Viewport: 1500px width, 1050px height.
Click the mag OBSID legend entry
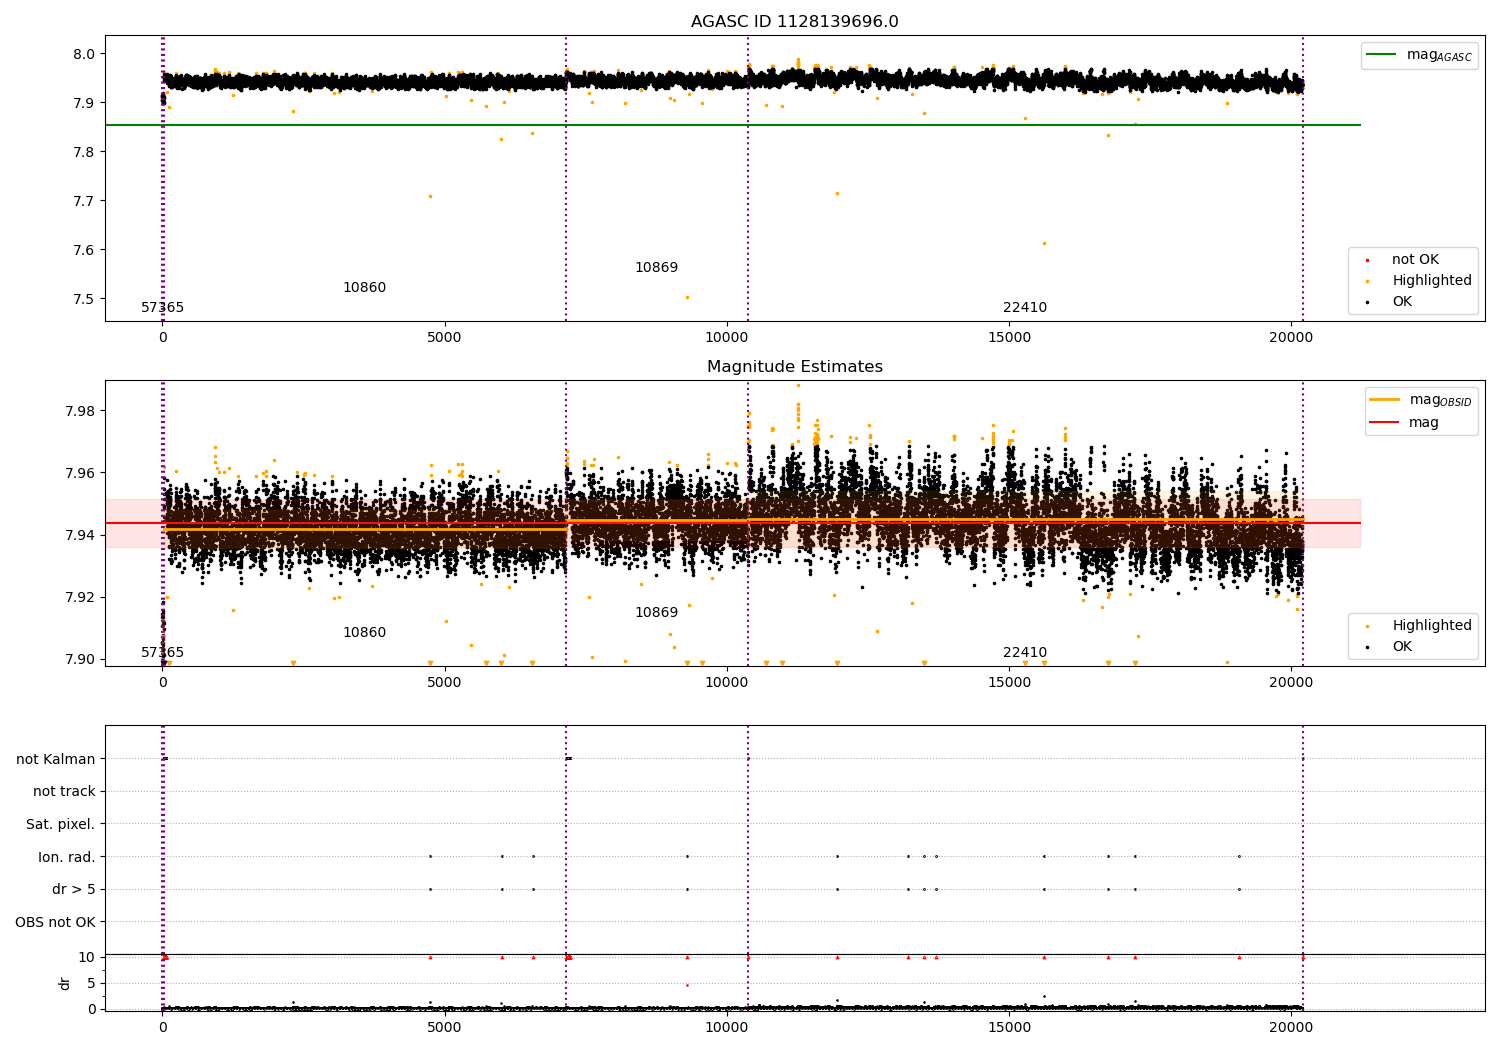(x=1421, y=400)
